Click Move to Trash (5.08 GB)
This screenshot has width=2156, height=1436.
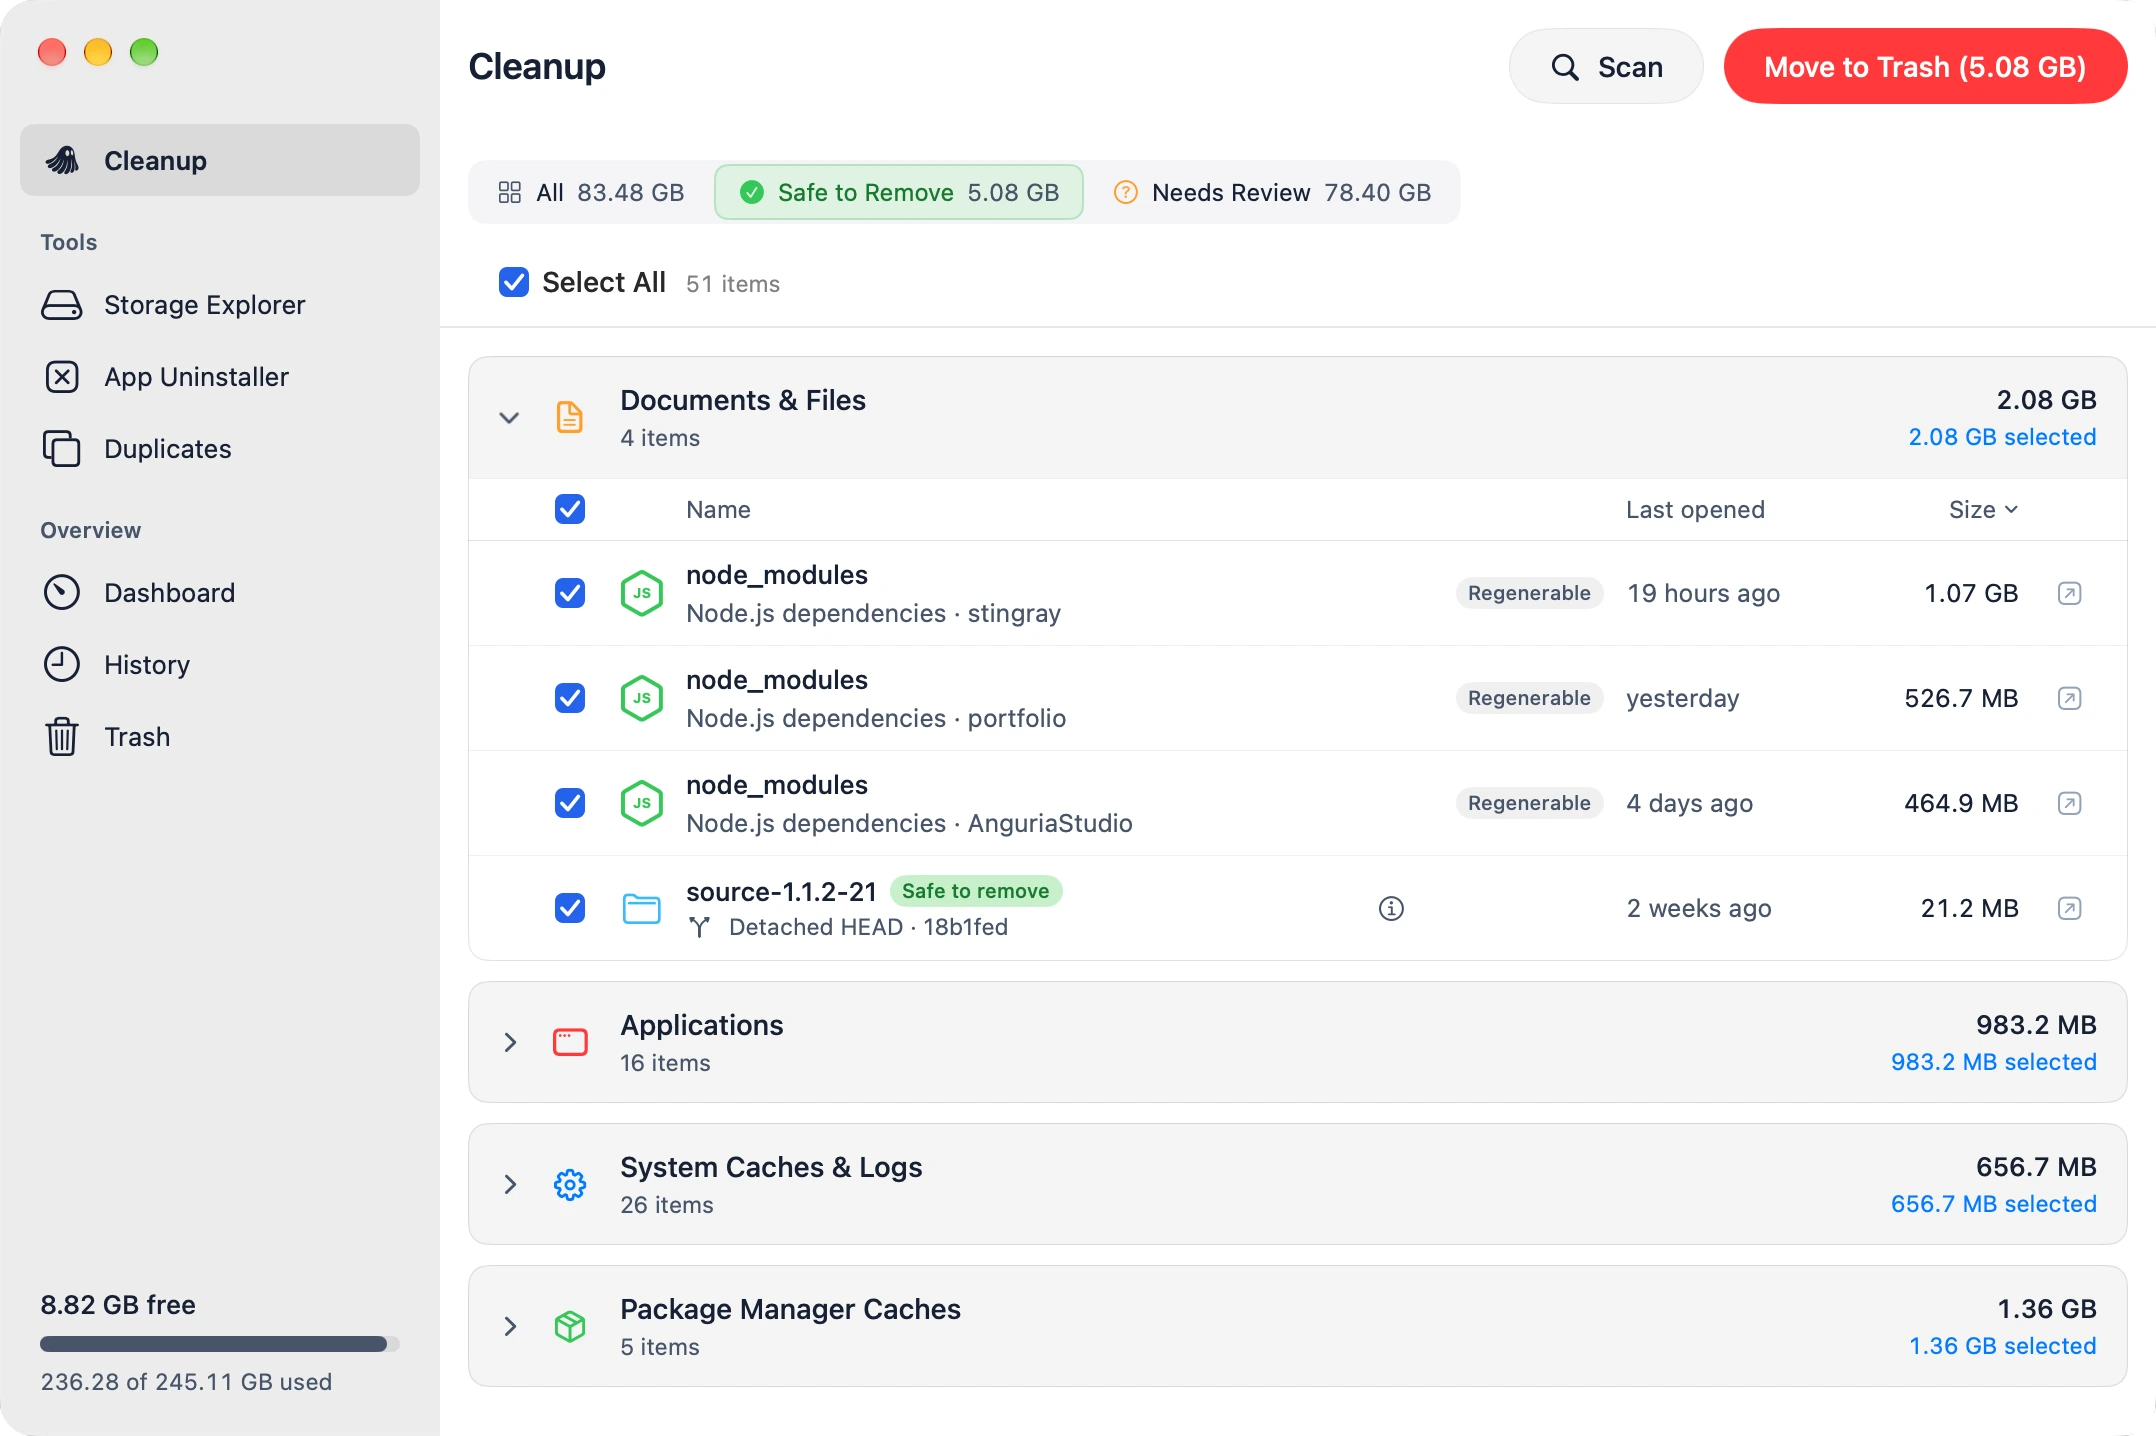pyautogui.click(x=1925, y=66)
